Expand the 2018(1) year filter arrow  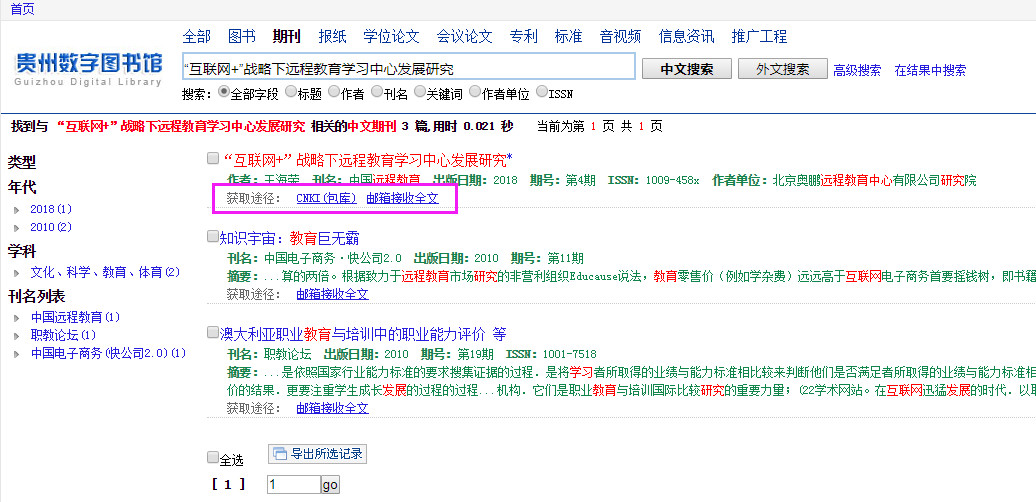tap(17, 210)
